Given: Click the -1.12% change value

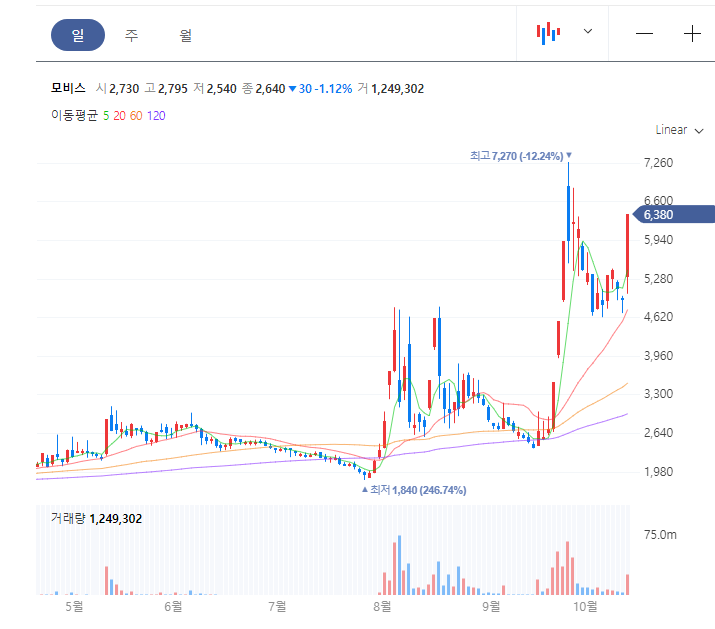Looking at the screenshot, I should click(x=333, y=88).
